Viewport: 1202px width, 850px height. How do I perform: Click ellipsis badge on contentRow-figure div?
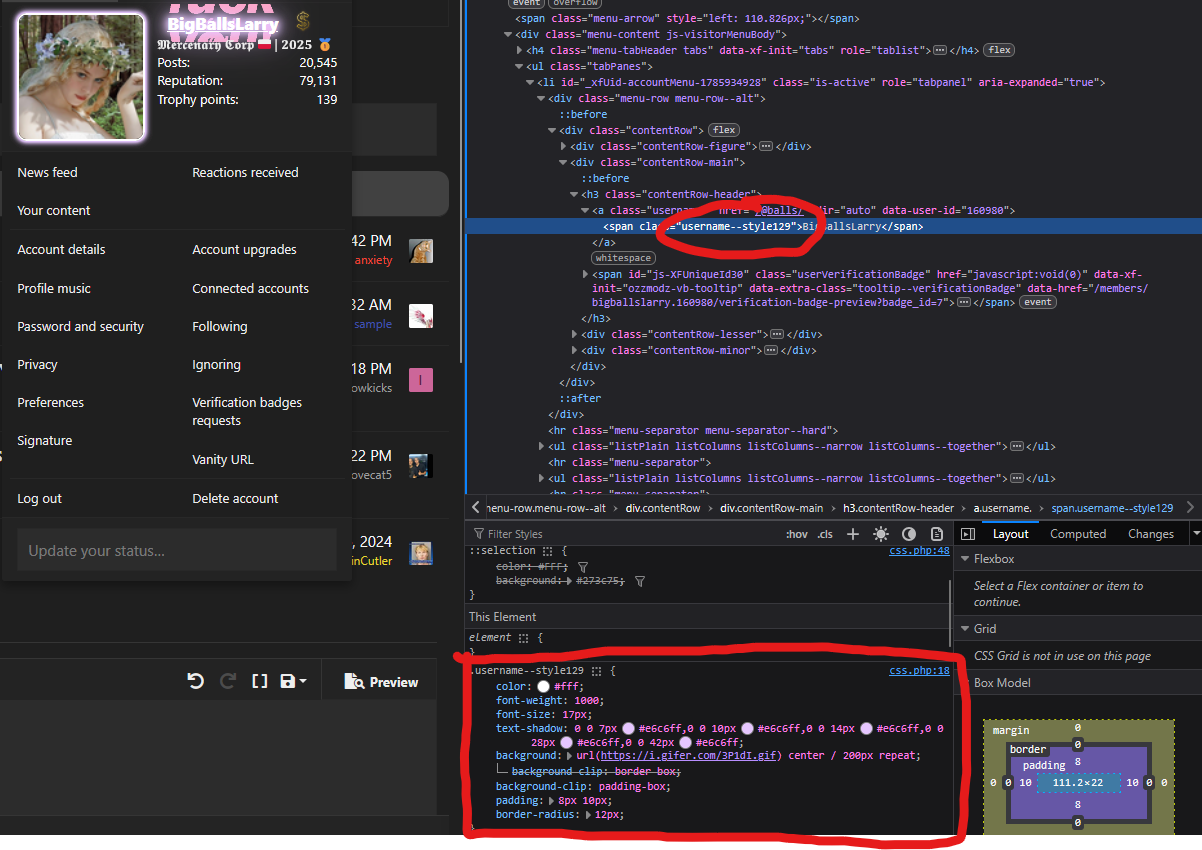tap(765, 146)
